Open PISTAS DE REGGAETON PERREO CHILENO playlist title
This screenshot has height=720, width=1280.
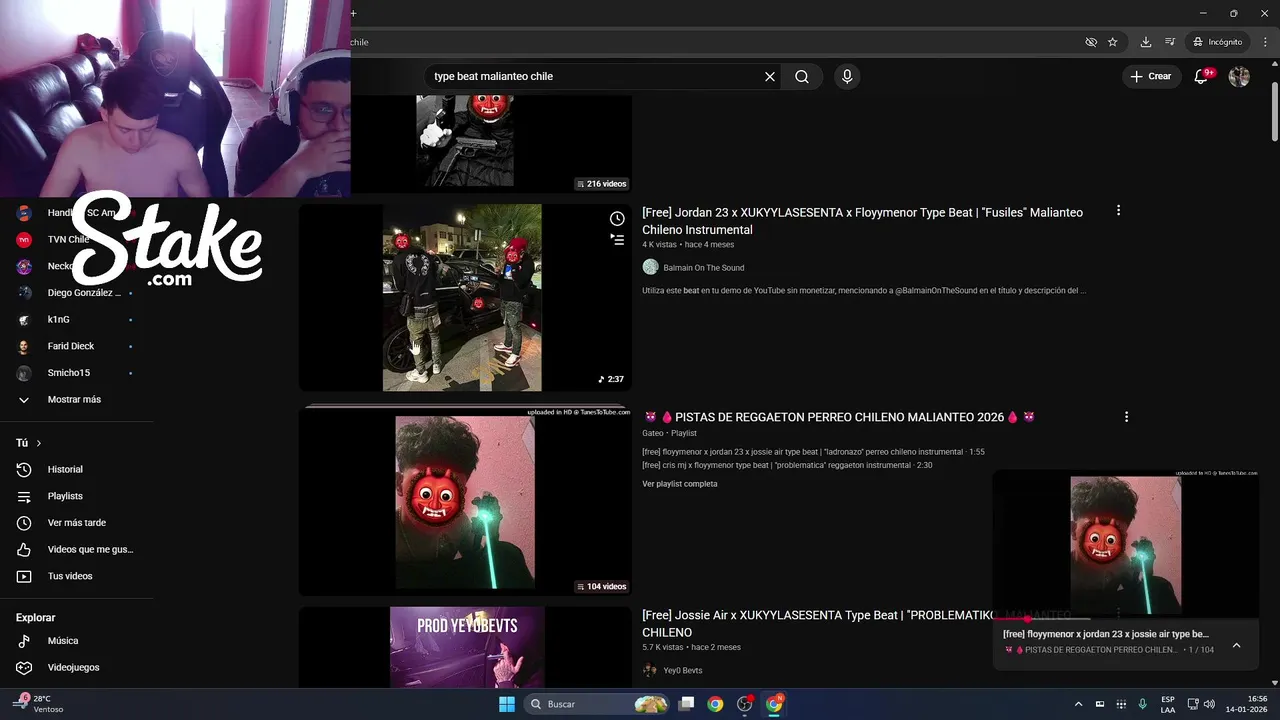click(839, 417)
